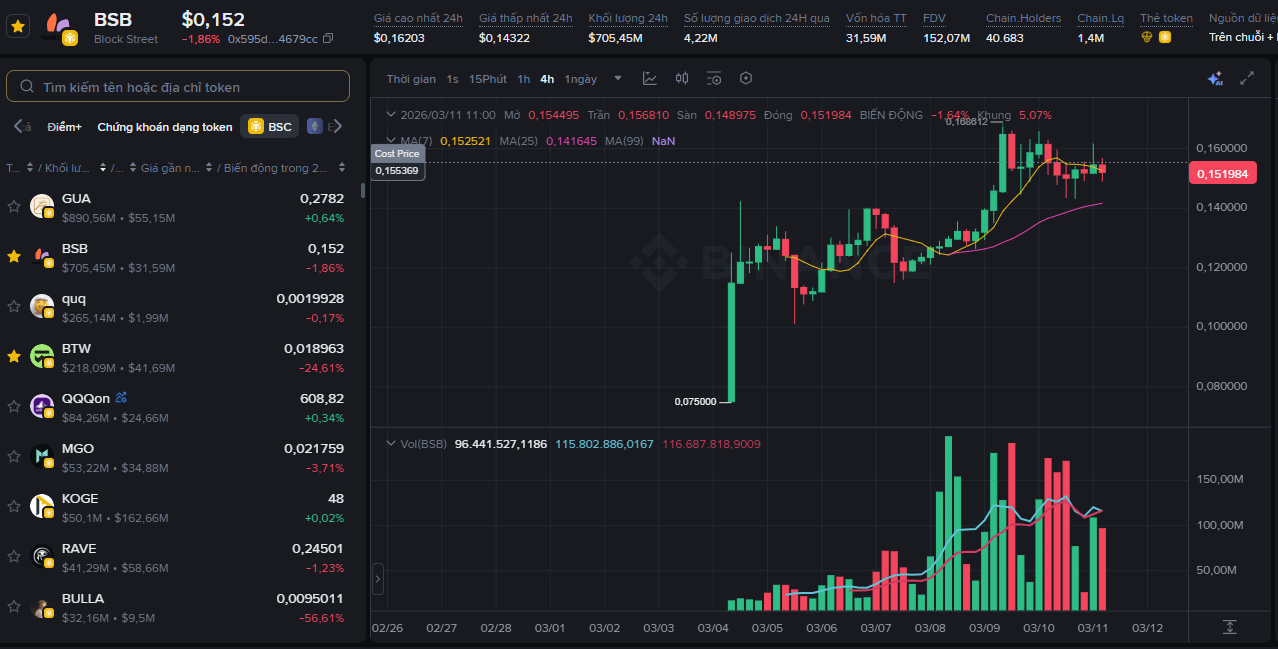Viewport: 1278px width, 649px height.
Task: Click the token list scrollbar
Action: pos(362,190)
